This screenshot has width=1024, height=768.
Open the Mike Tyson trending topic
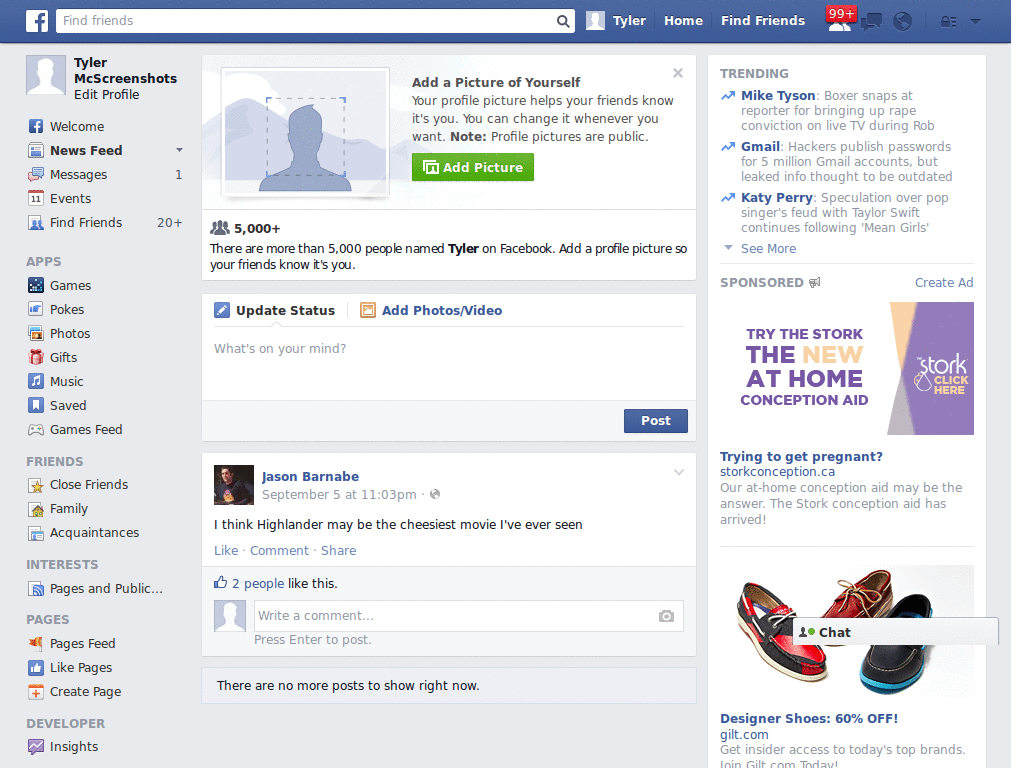click(778, 95)
